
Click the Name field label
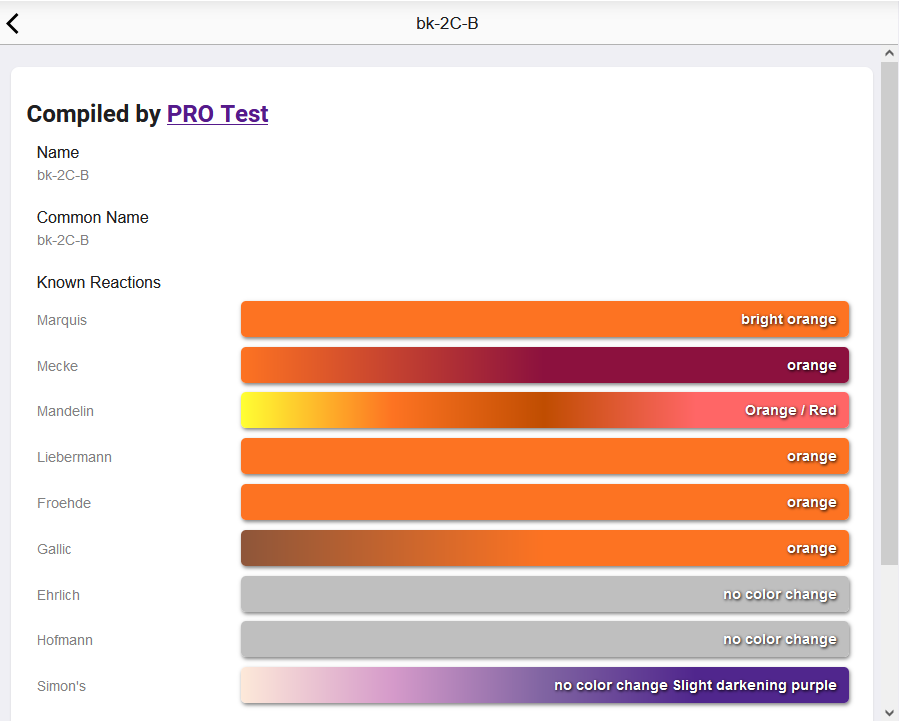(x=58, y=152)
